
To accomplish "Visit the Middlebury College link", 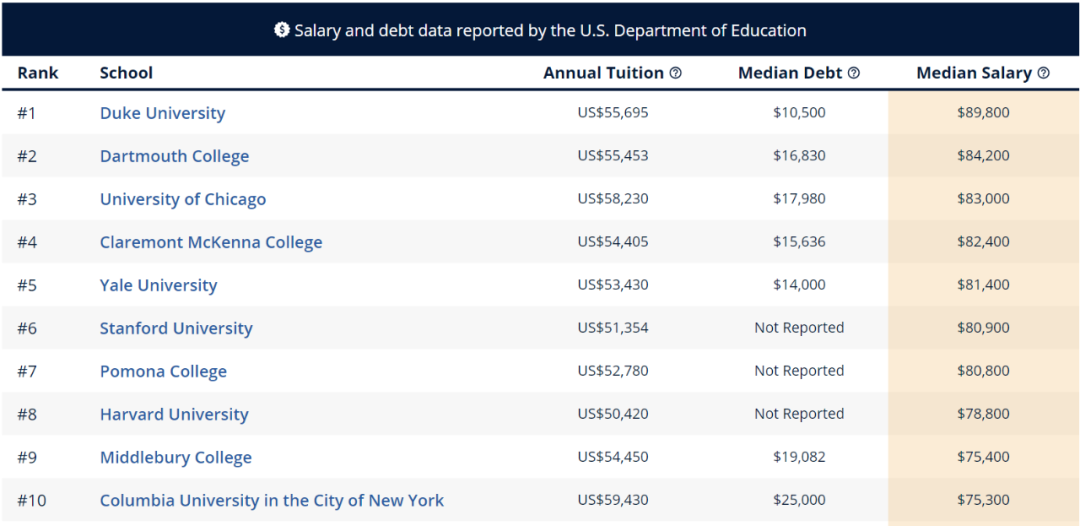I will (176, 458).
